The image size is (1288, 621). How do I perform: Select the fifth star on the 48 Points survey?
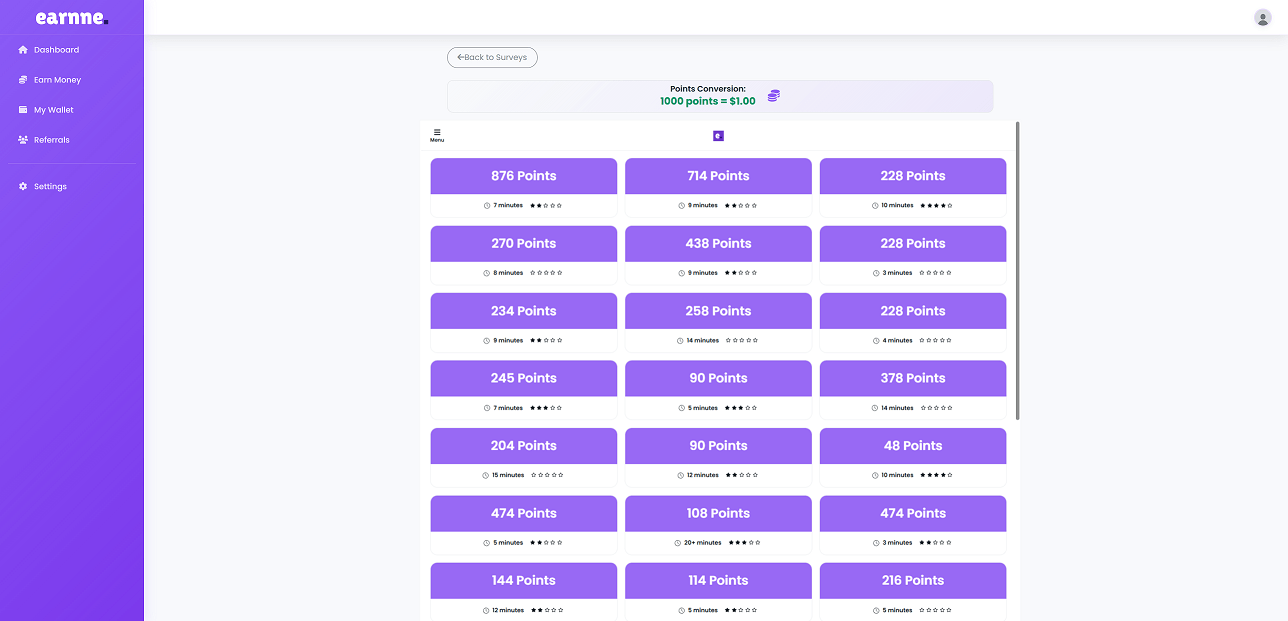tap(948, 475)
